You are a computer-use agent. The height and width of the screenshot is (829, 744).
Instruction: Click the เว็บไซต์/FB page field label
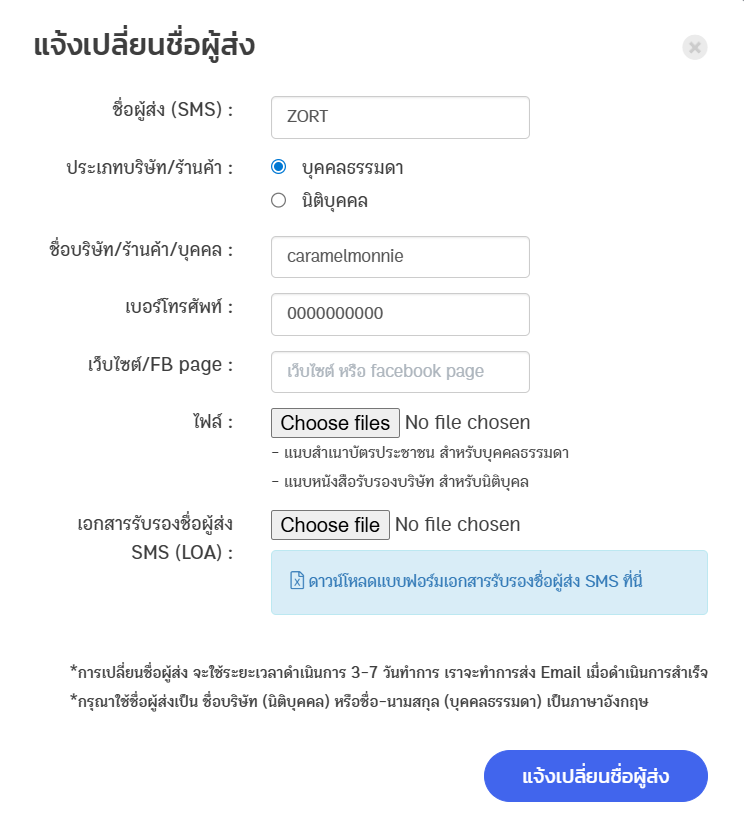pyautogui.click(x=160, y=365)
